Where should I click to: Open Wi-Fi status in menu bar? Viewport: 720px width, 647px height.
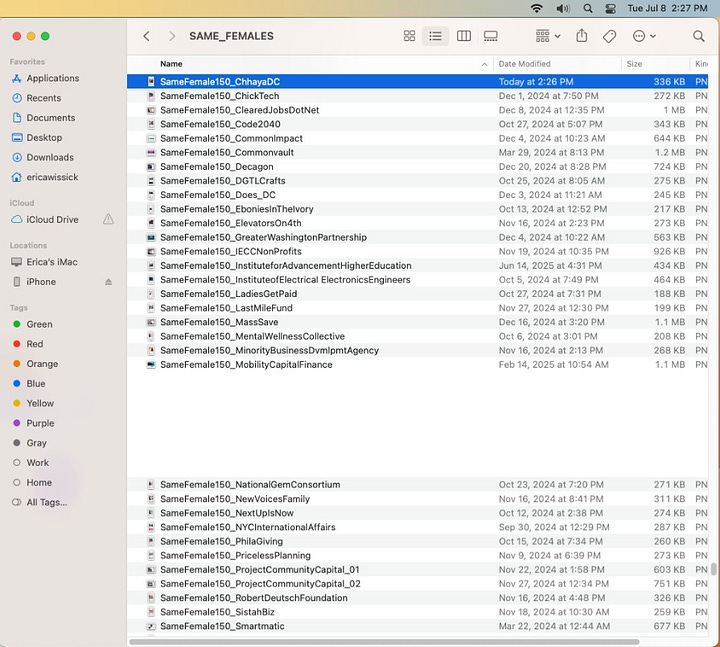(x=536, y=8)
